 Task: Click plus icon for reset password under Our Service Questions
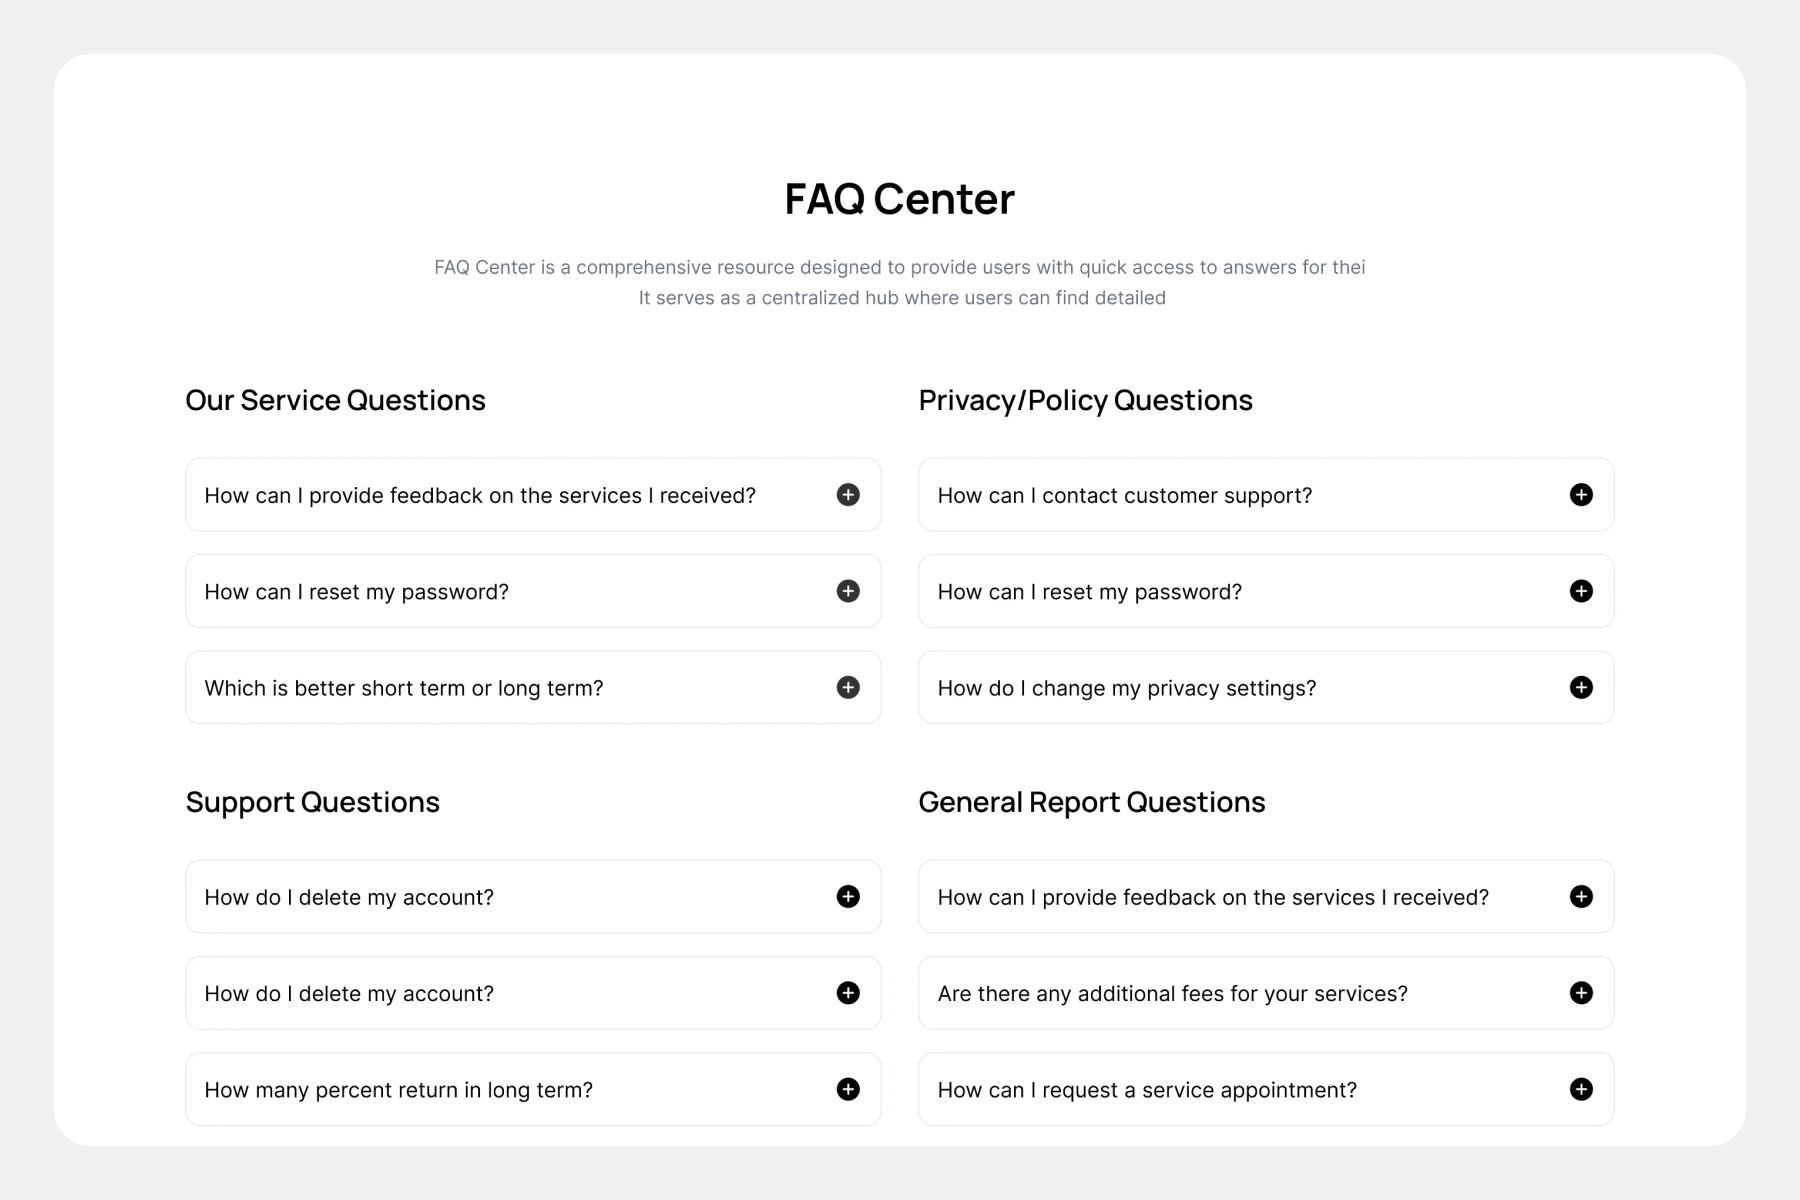tap(848, 591)
